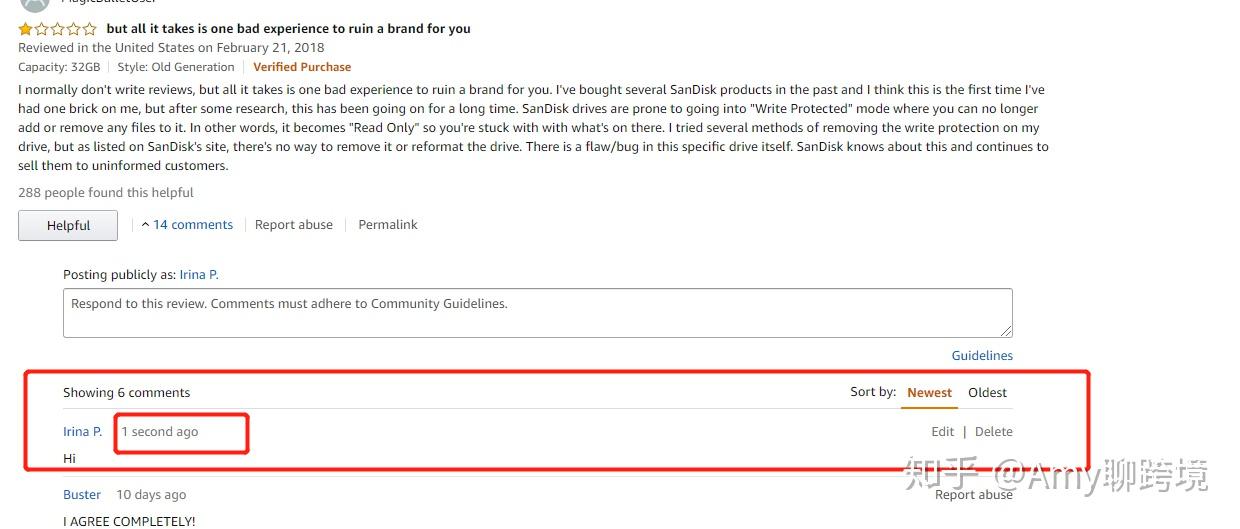
Task: Click into the review response text box
Action: point(537,313)
